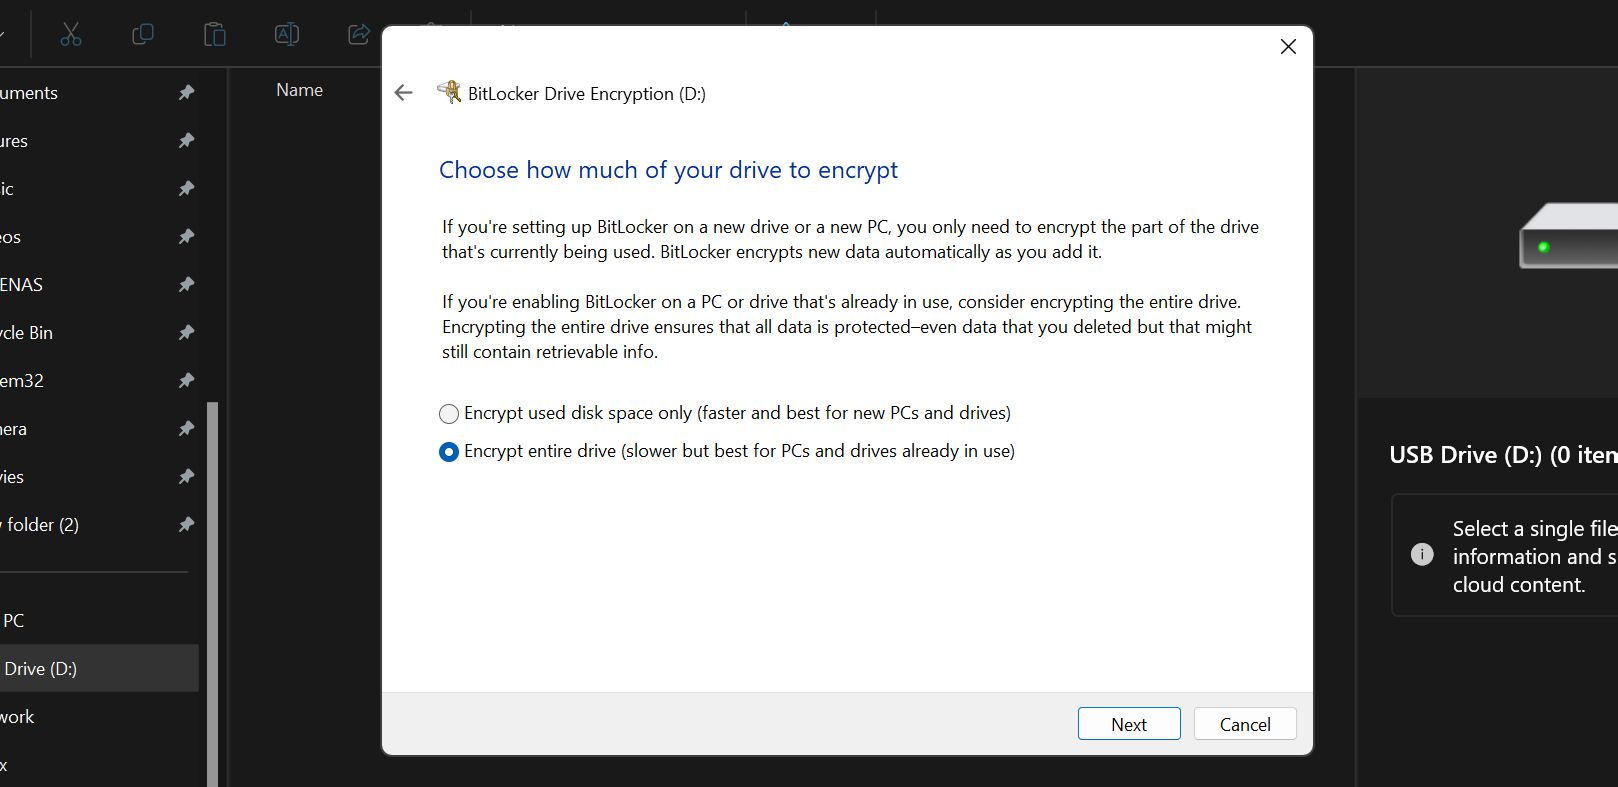The height and width of the screenshot is (787, 1618).
Task: Click the Rename icon in toolbar
Action: pyautogui.click(x=287, y=35)
